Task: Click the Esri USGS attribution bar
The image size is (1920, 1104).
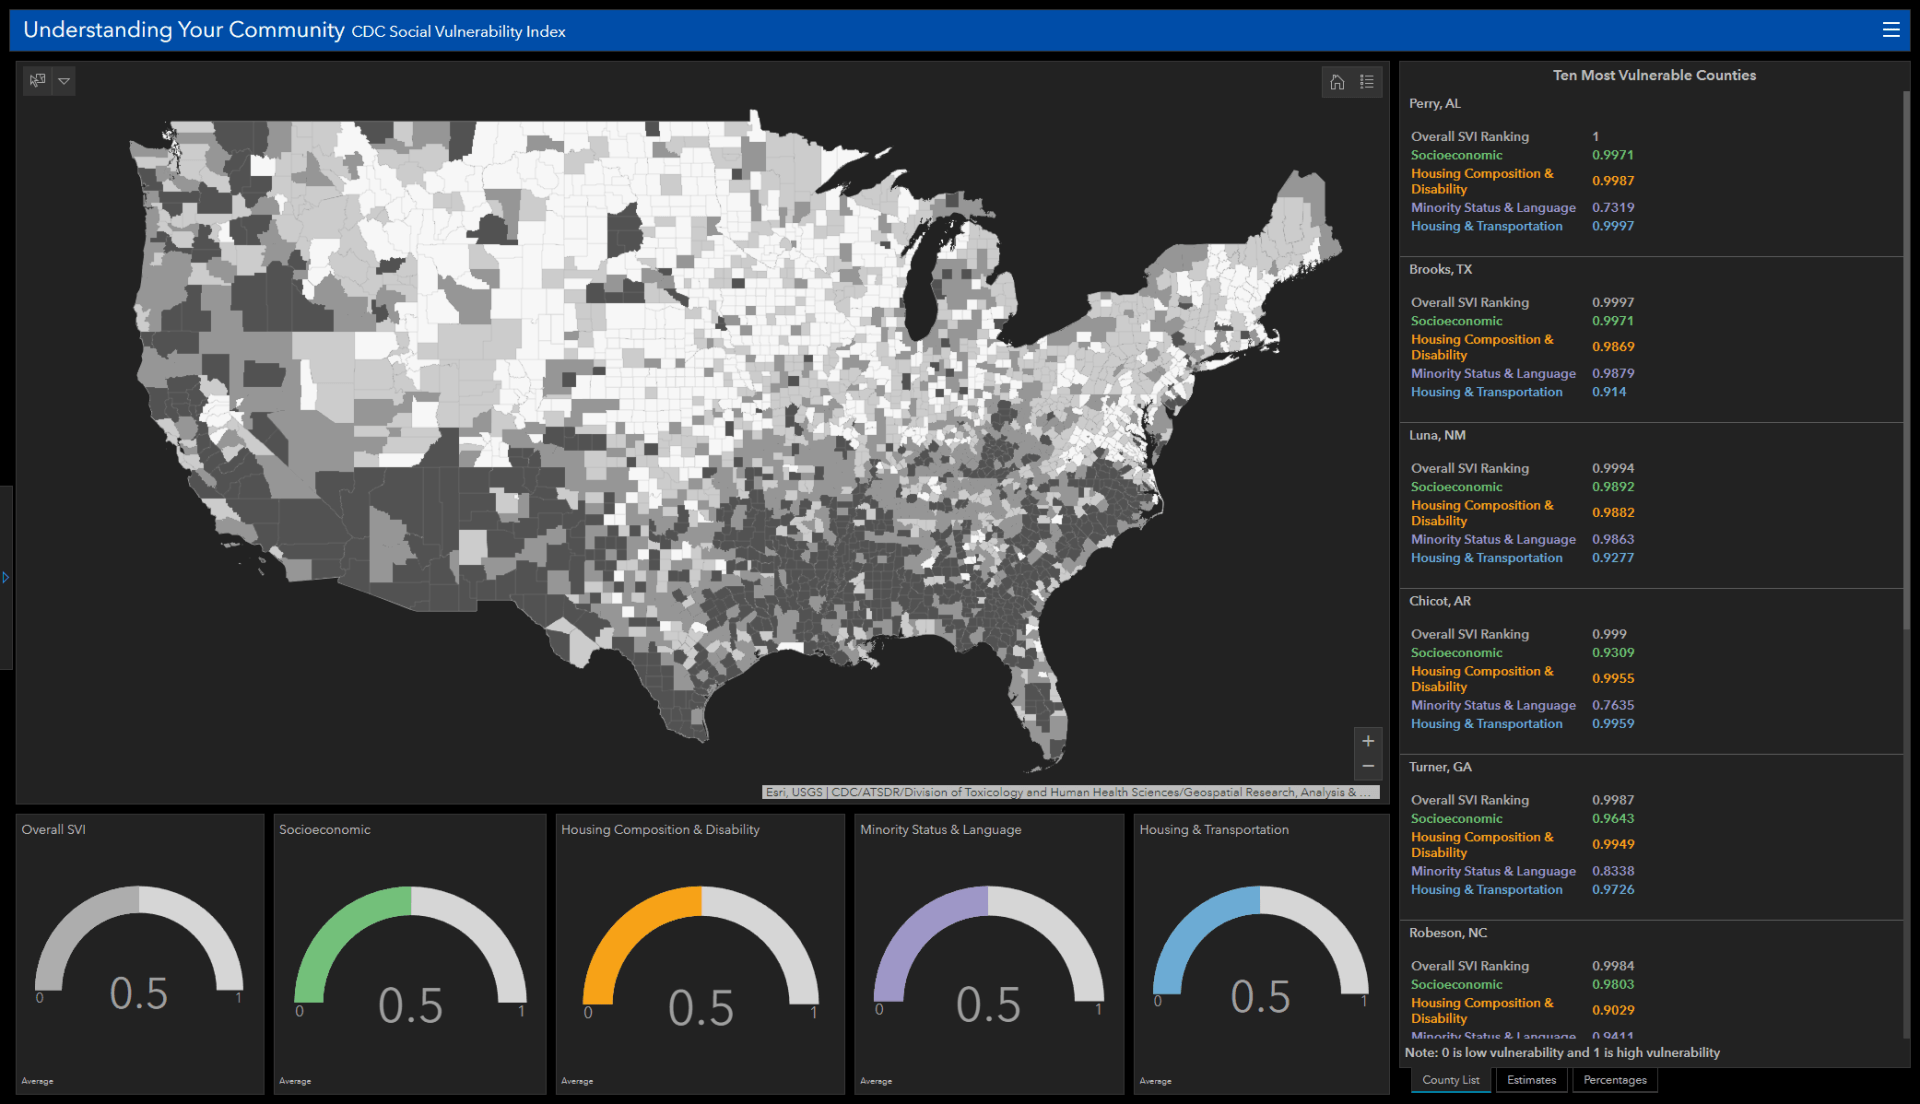Action: (x=1069, y=792)
